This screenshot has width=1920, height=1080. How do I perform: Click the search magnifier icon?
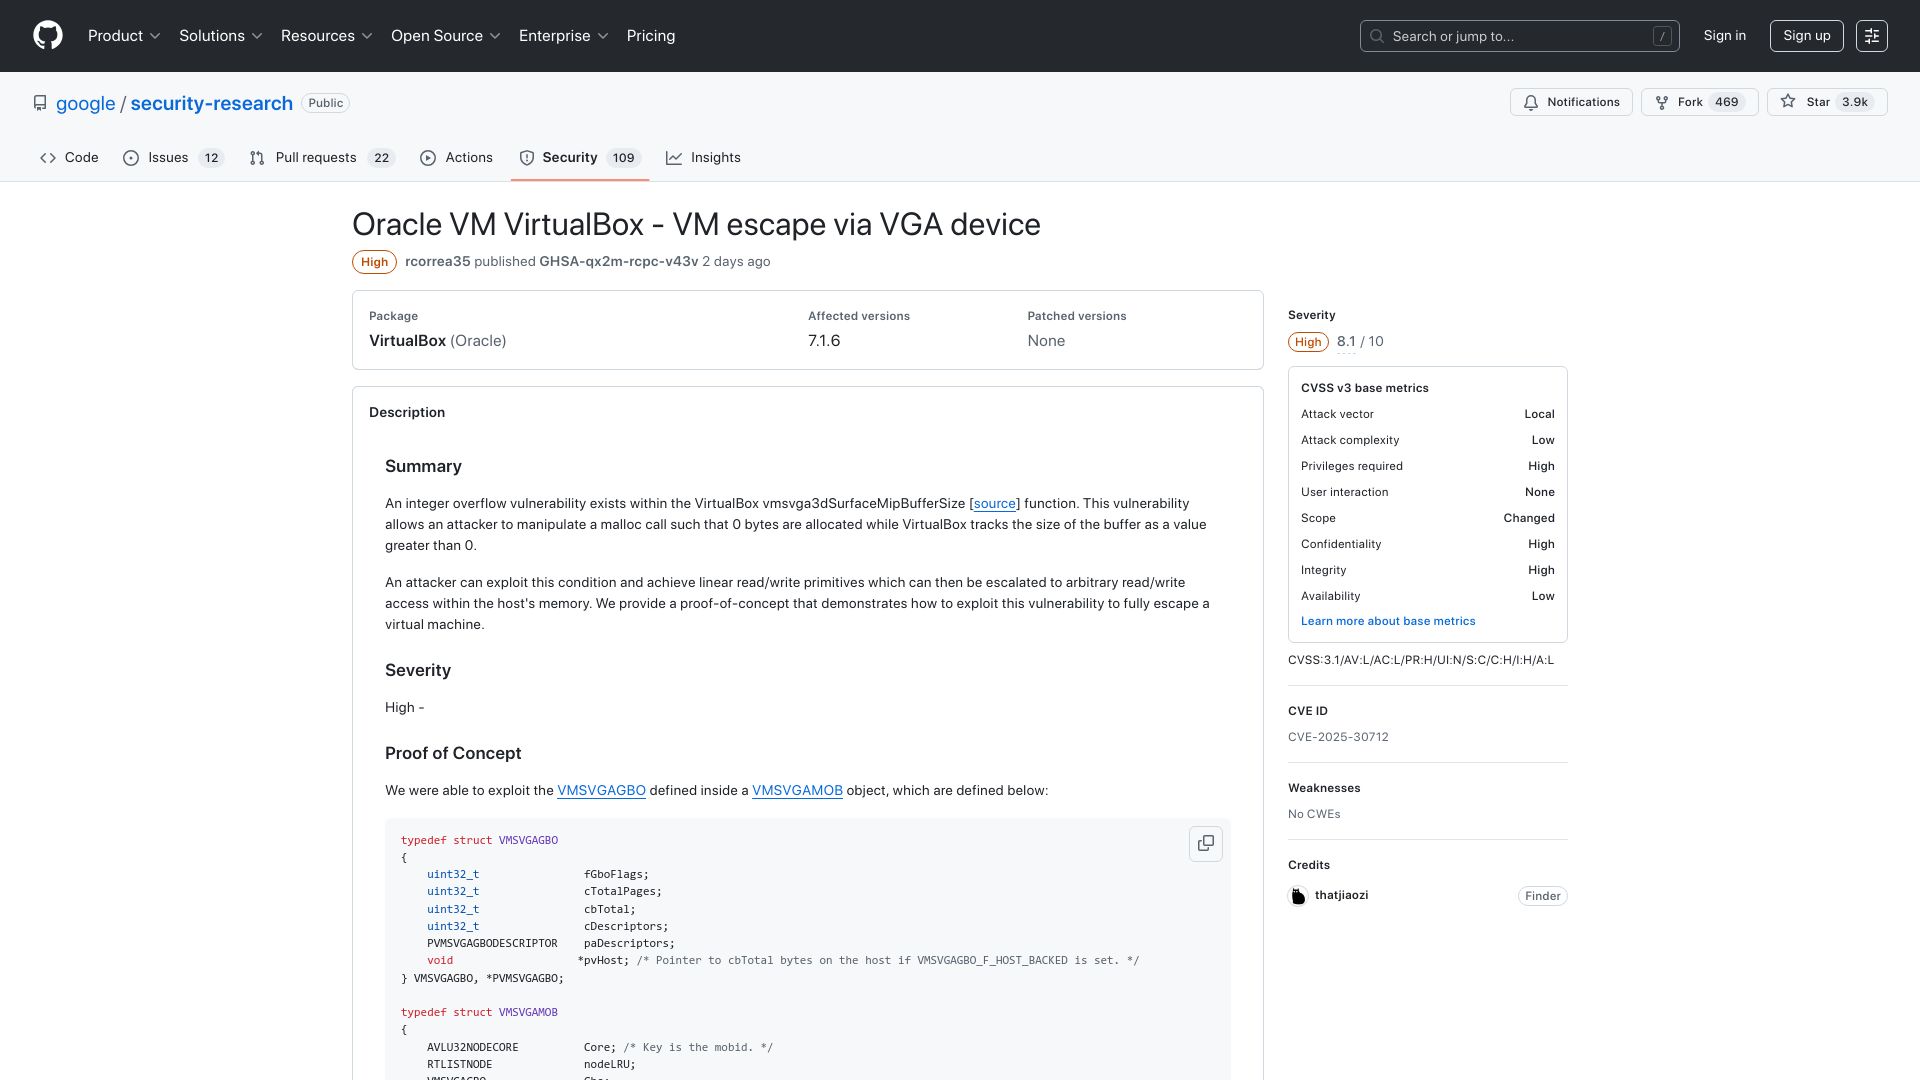1377,36
